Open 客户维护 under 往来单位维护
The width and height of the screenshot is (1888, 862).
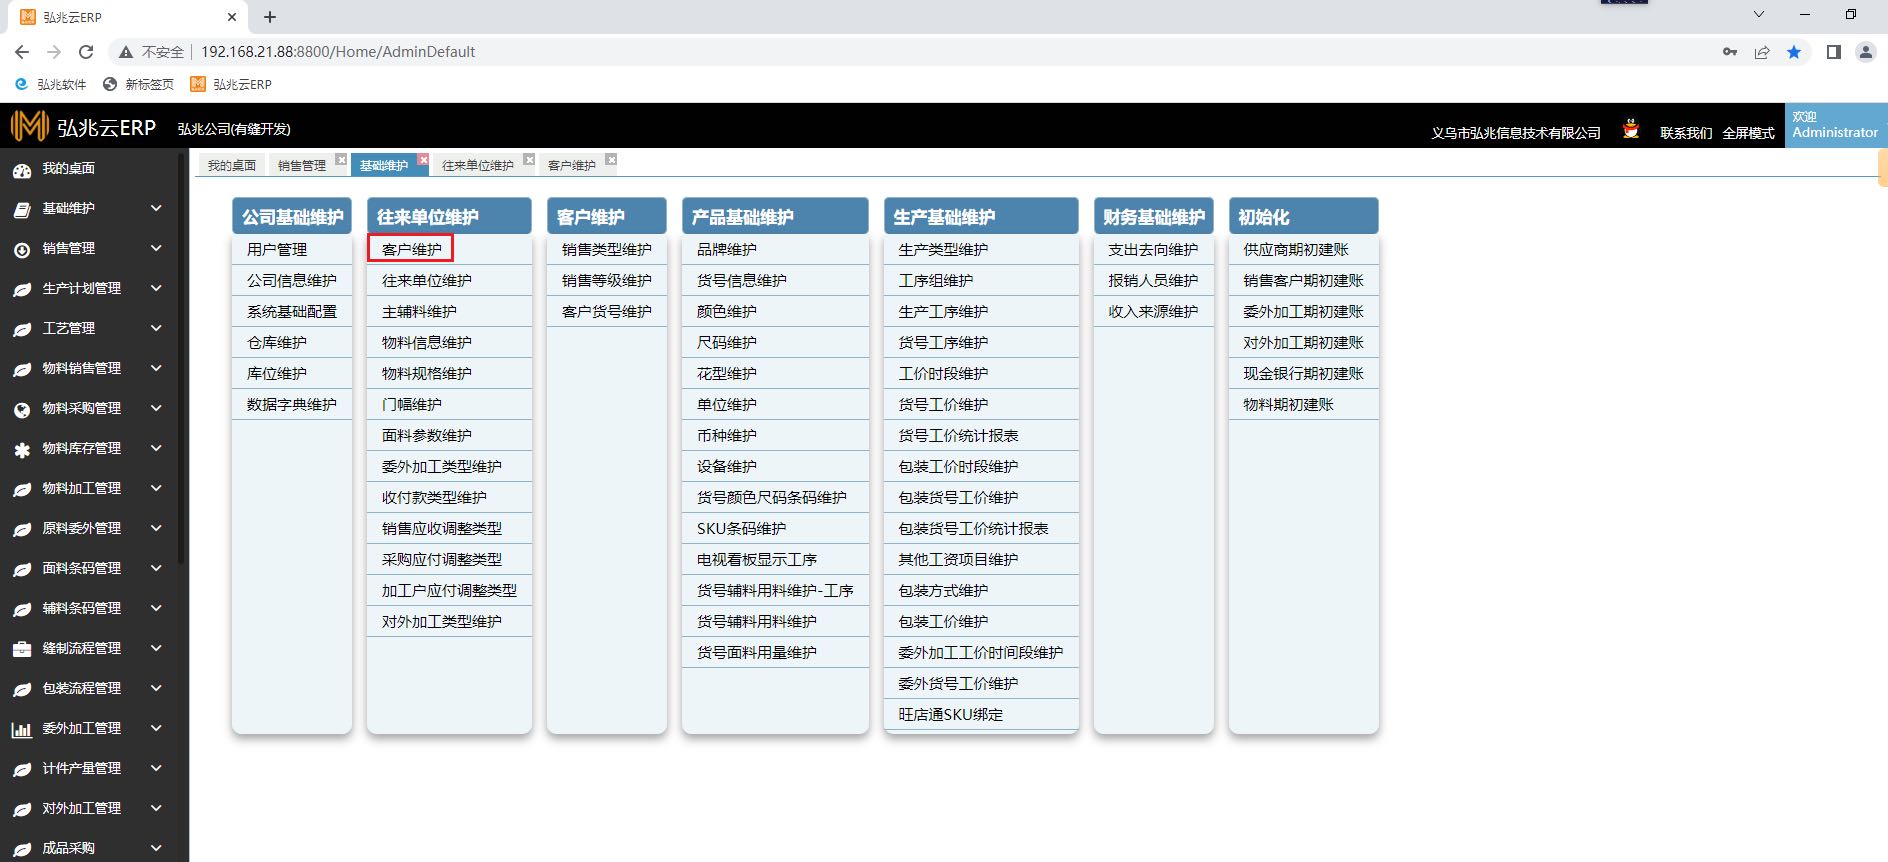click(x=411, y=249)
